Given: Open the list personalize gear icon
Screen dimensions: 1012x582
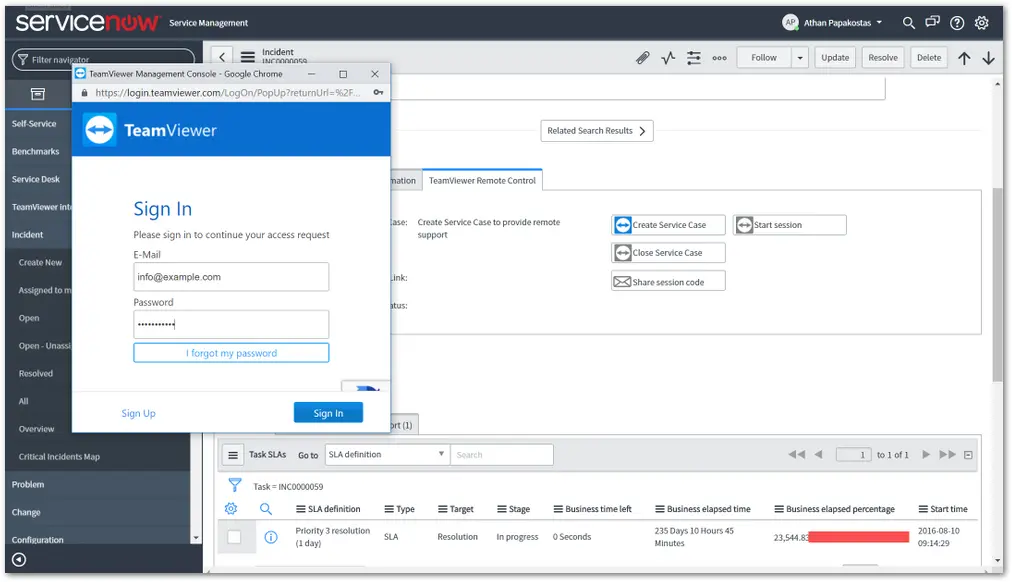Looking at the screenshot, I should (x=230, y=508).
